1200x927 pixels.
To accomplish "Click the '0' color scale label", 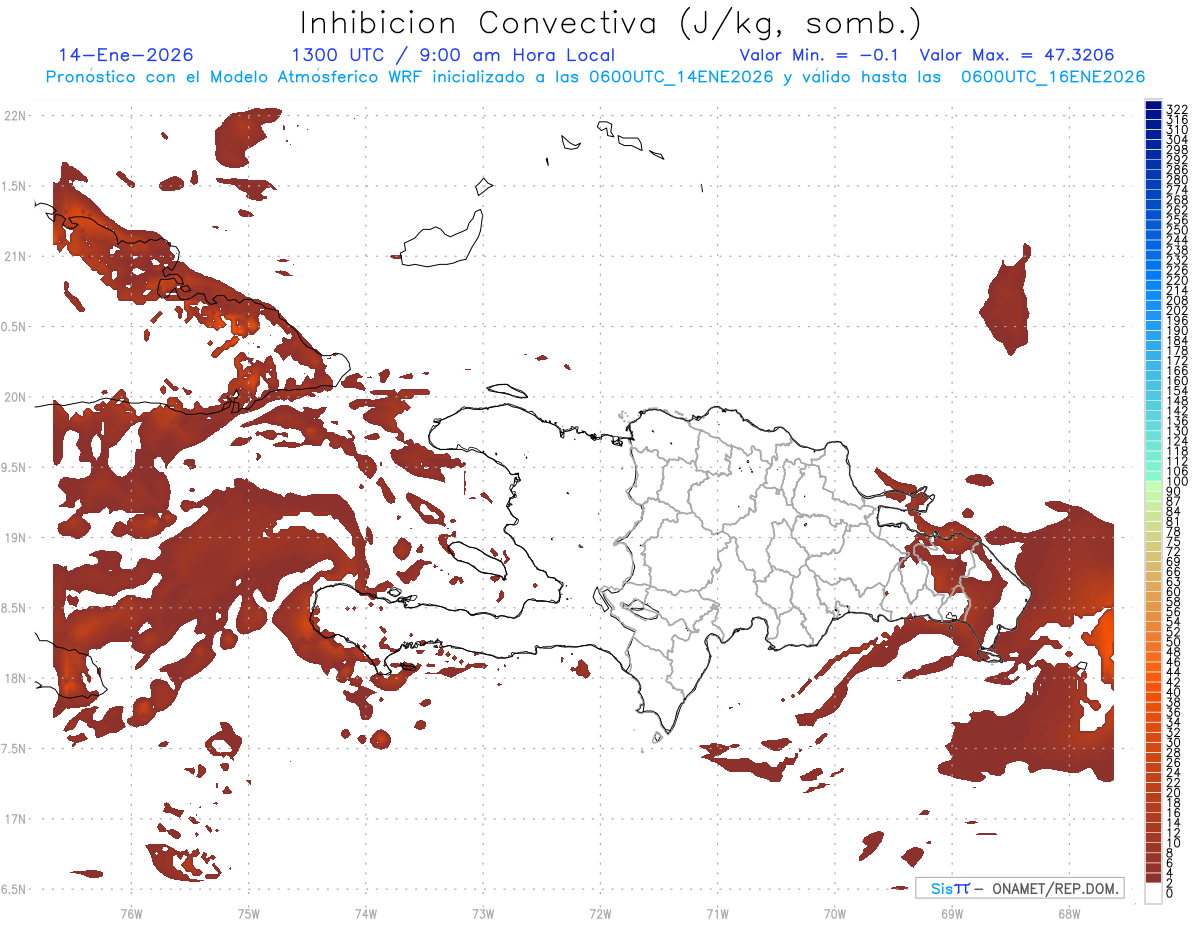I will (1170, 892).
